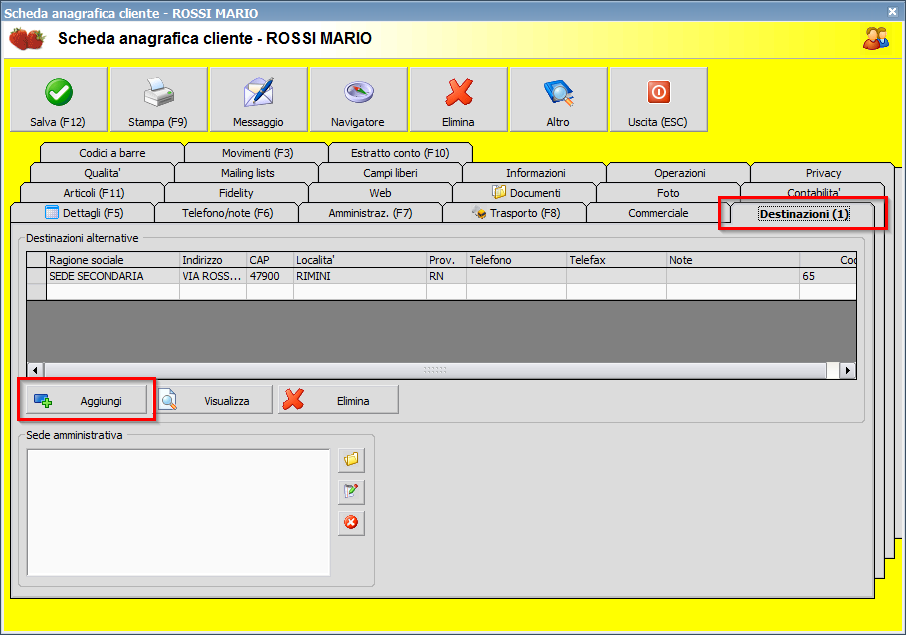Open the Messaggio envelope button

point(258,99)
